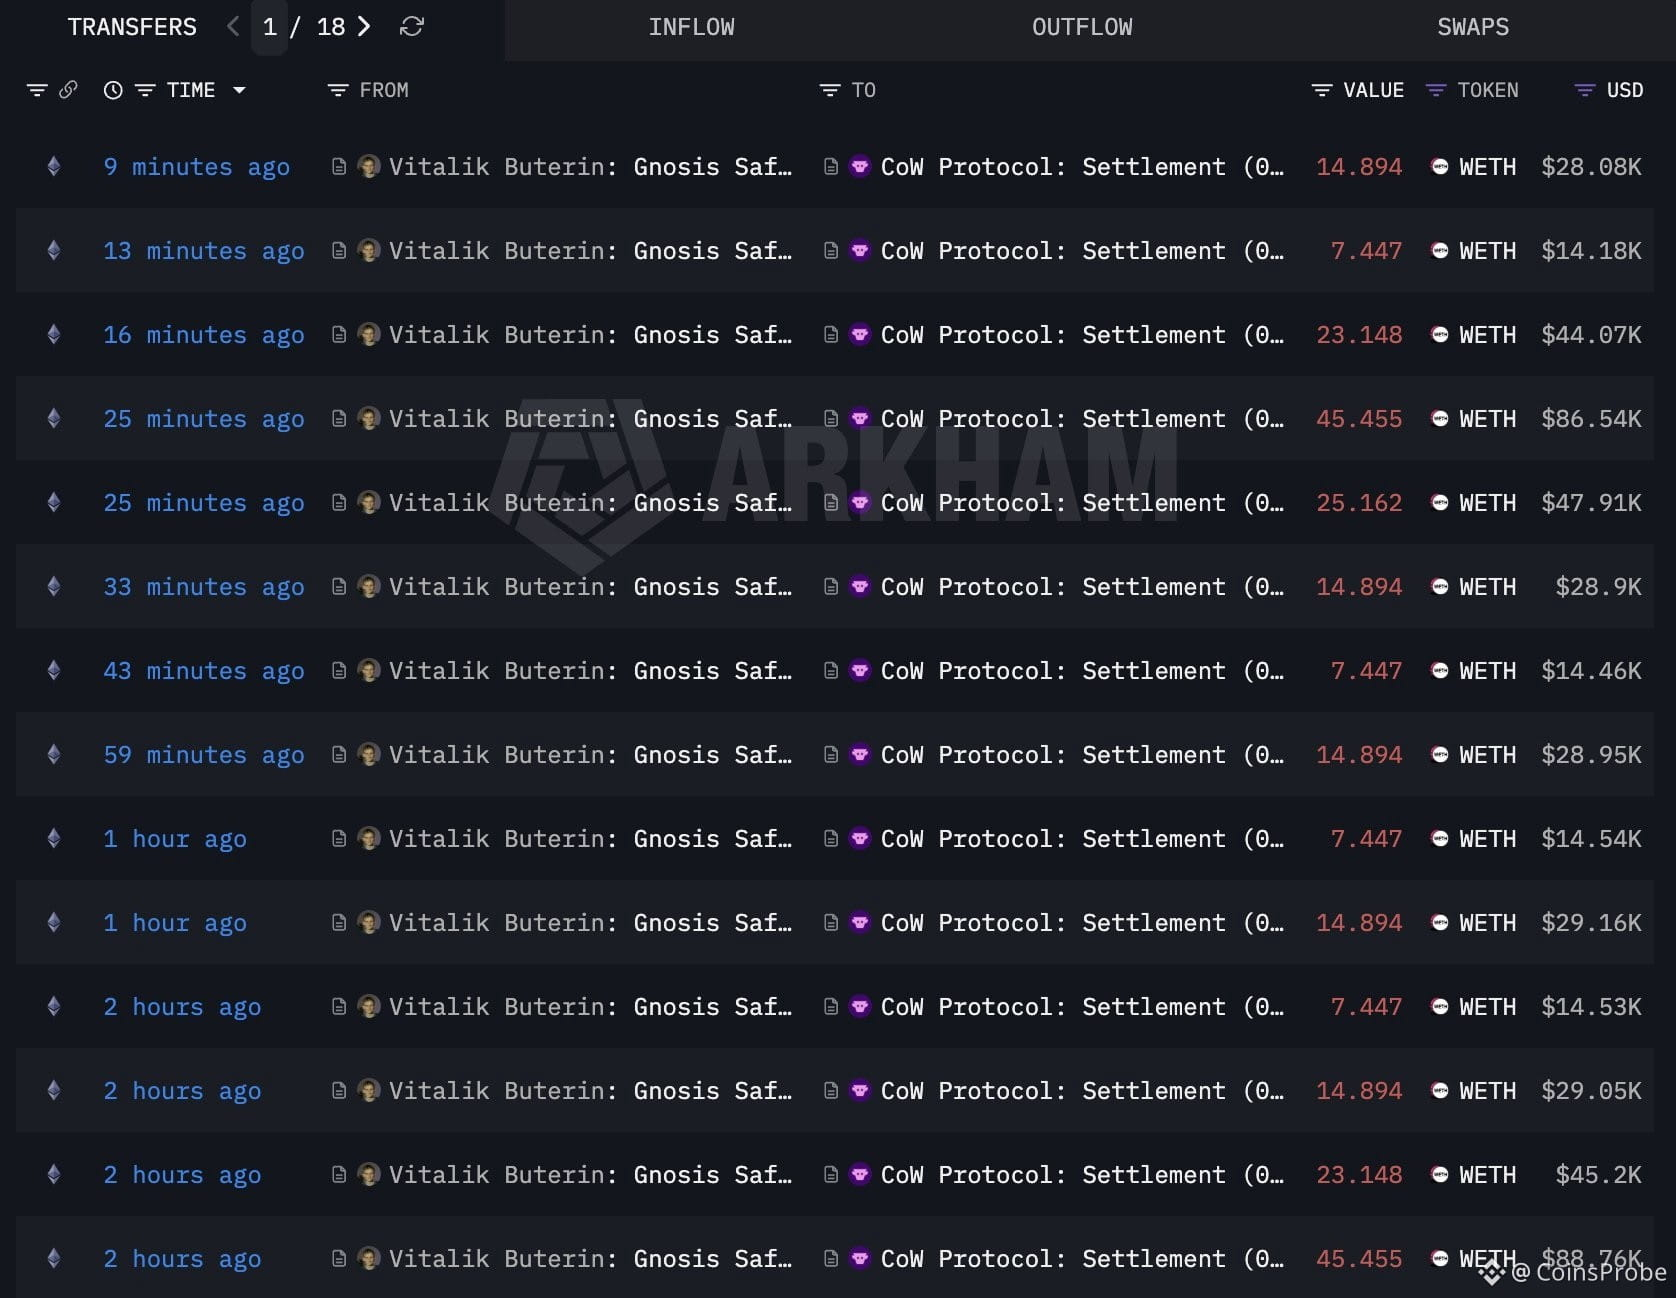Open Vitalik Buterin sender in 33 minutes ago row

[x=590, y=587]
